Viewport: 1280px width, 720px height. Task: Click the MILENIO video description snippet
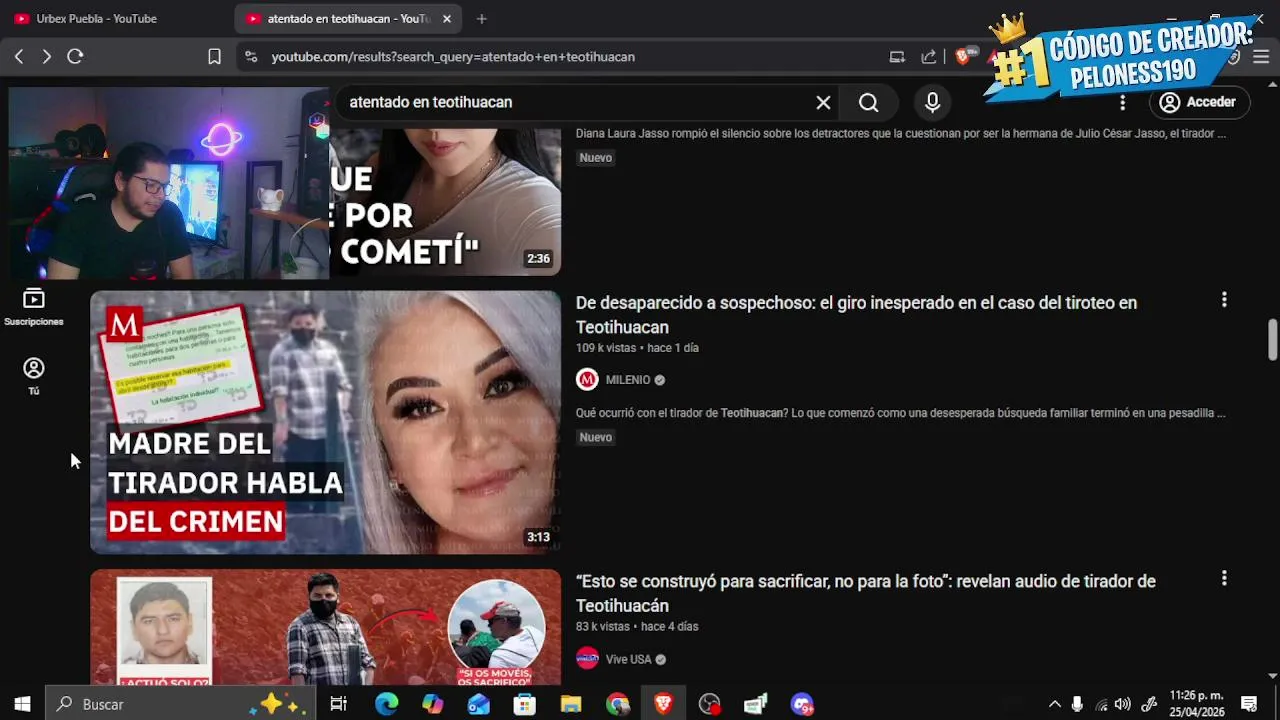pyautogui.click(x=901, y=413)
